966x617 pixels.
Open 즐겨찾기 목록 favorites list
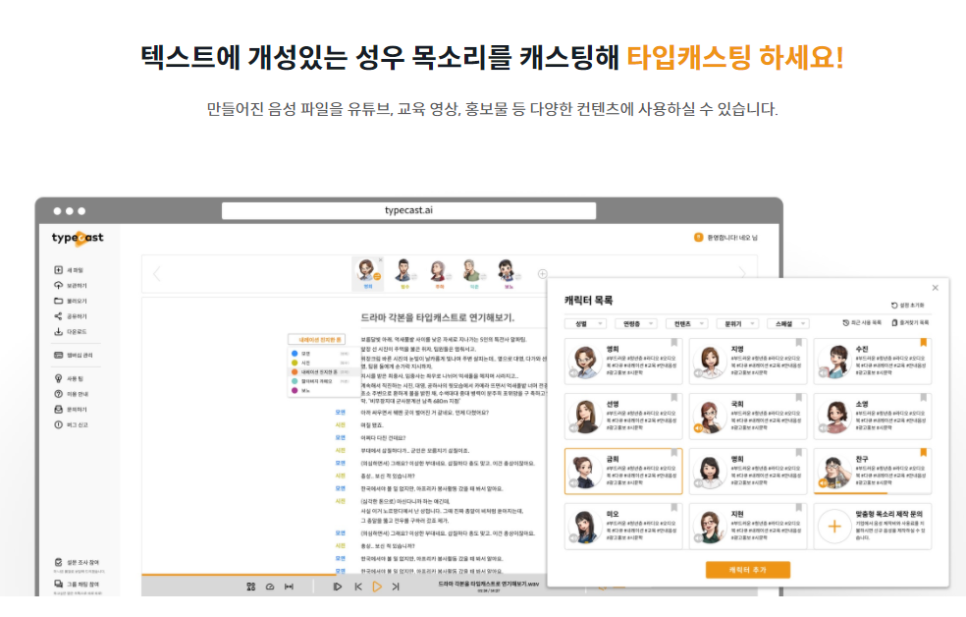tap(910, 323)
